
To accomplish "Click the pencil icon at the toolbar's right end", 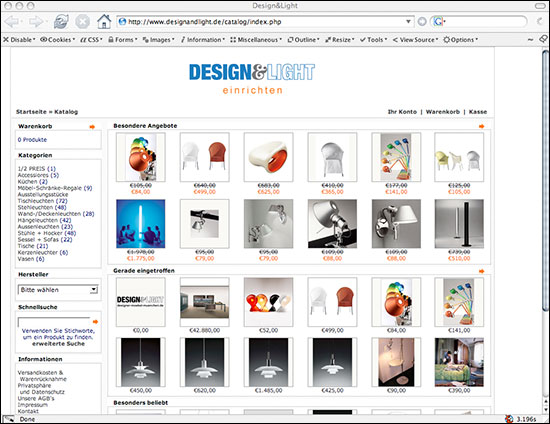I will coord(543,39).
